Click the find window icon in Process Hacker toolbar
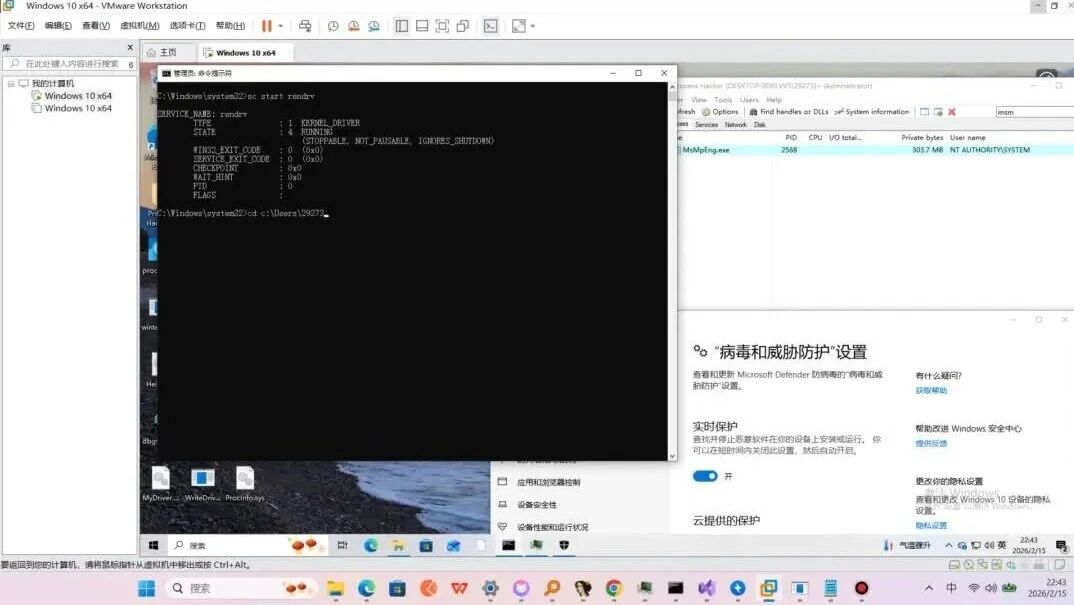The image size is (1074, 605). tap(924, 112)
